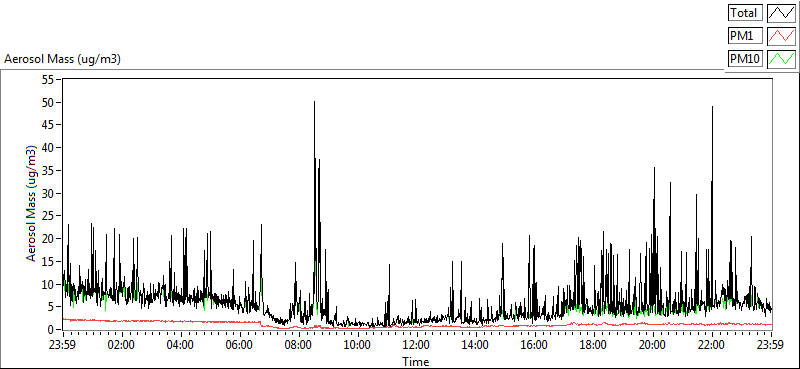Viewport: 800px width, 369px height.
Task: Click the Total plot line-style icon
Action: click(781, 13)
